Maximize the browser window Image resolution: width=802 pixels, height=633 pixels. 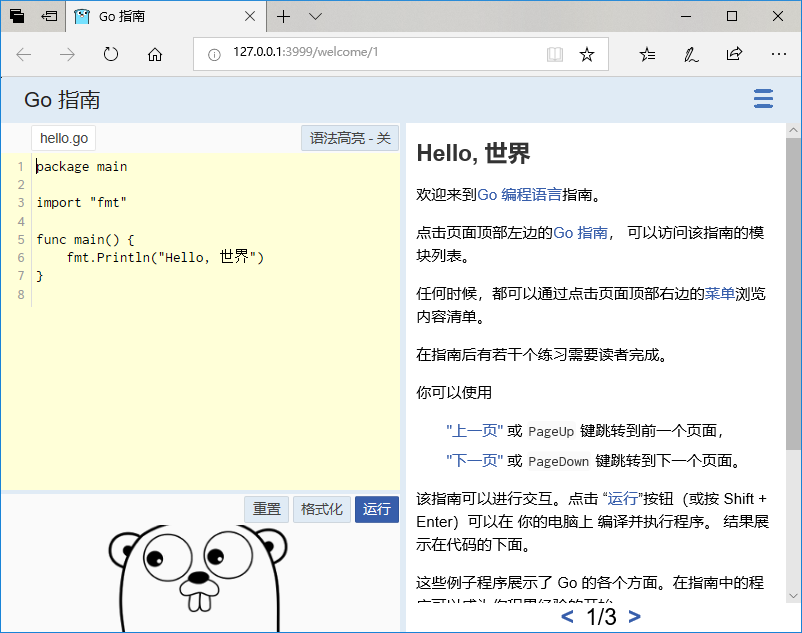(732, 16)
